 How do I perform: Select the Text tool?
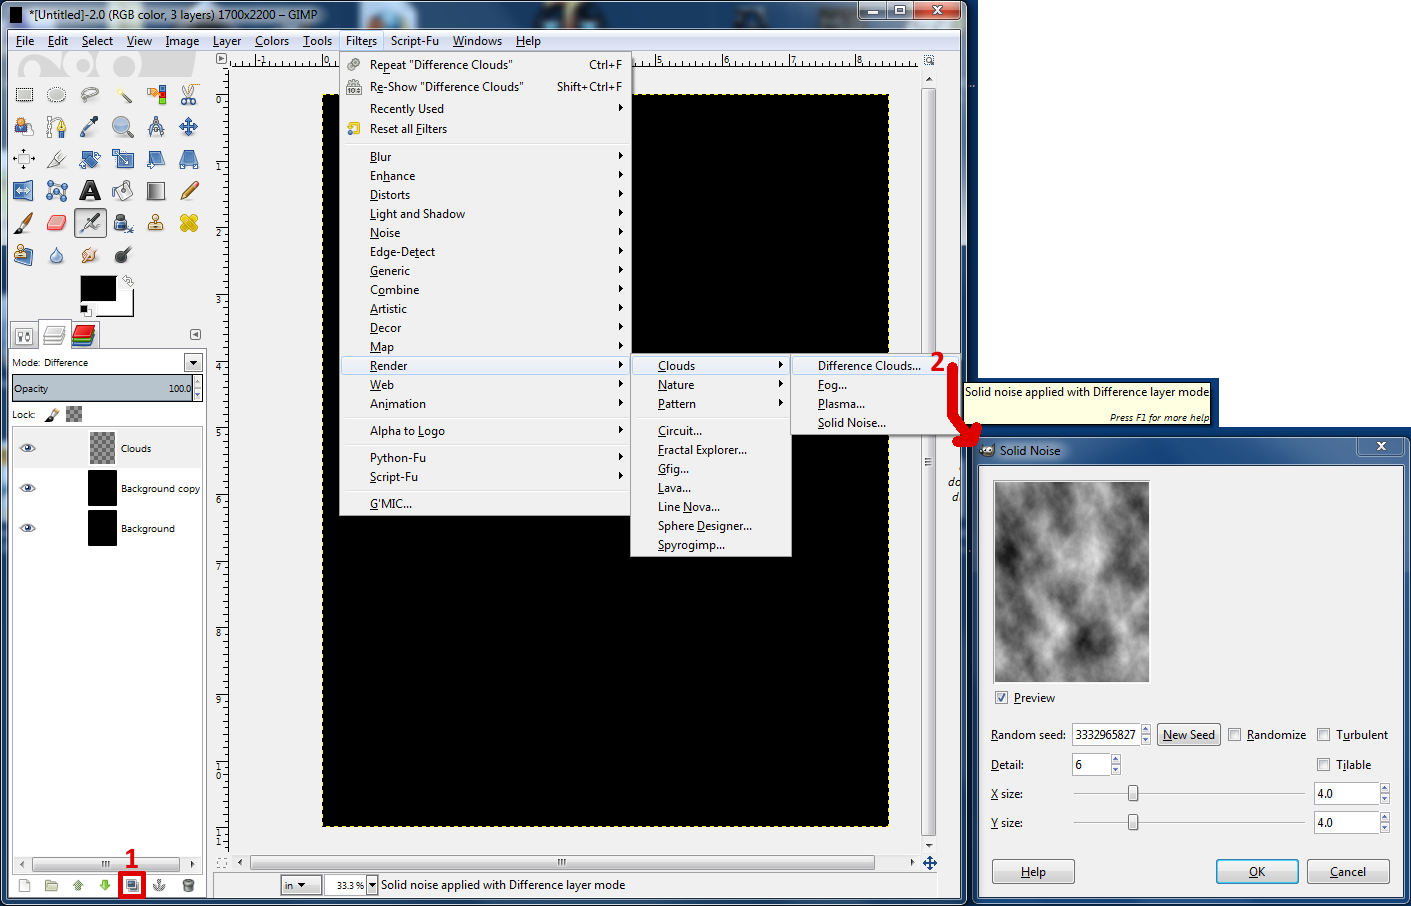(x=90, y=191)
